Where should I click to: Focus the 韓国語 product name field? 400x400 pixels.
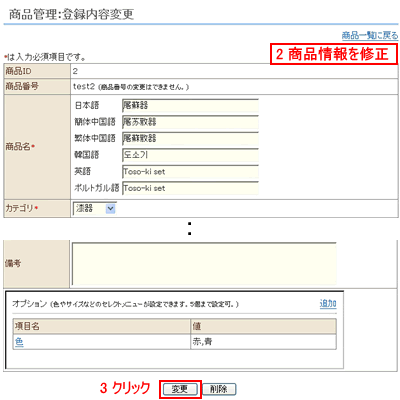190,155
